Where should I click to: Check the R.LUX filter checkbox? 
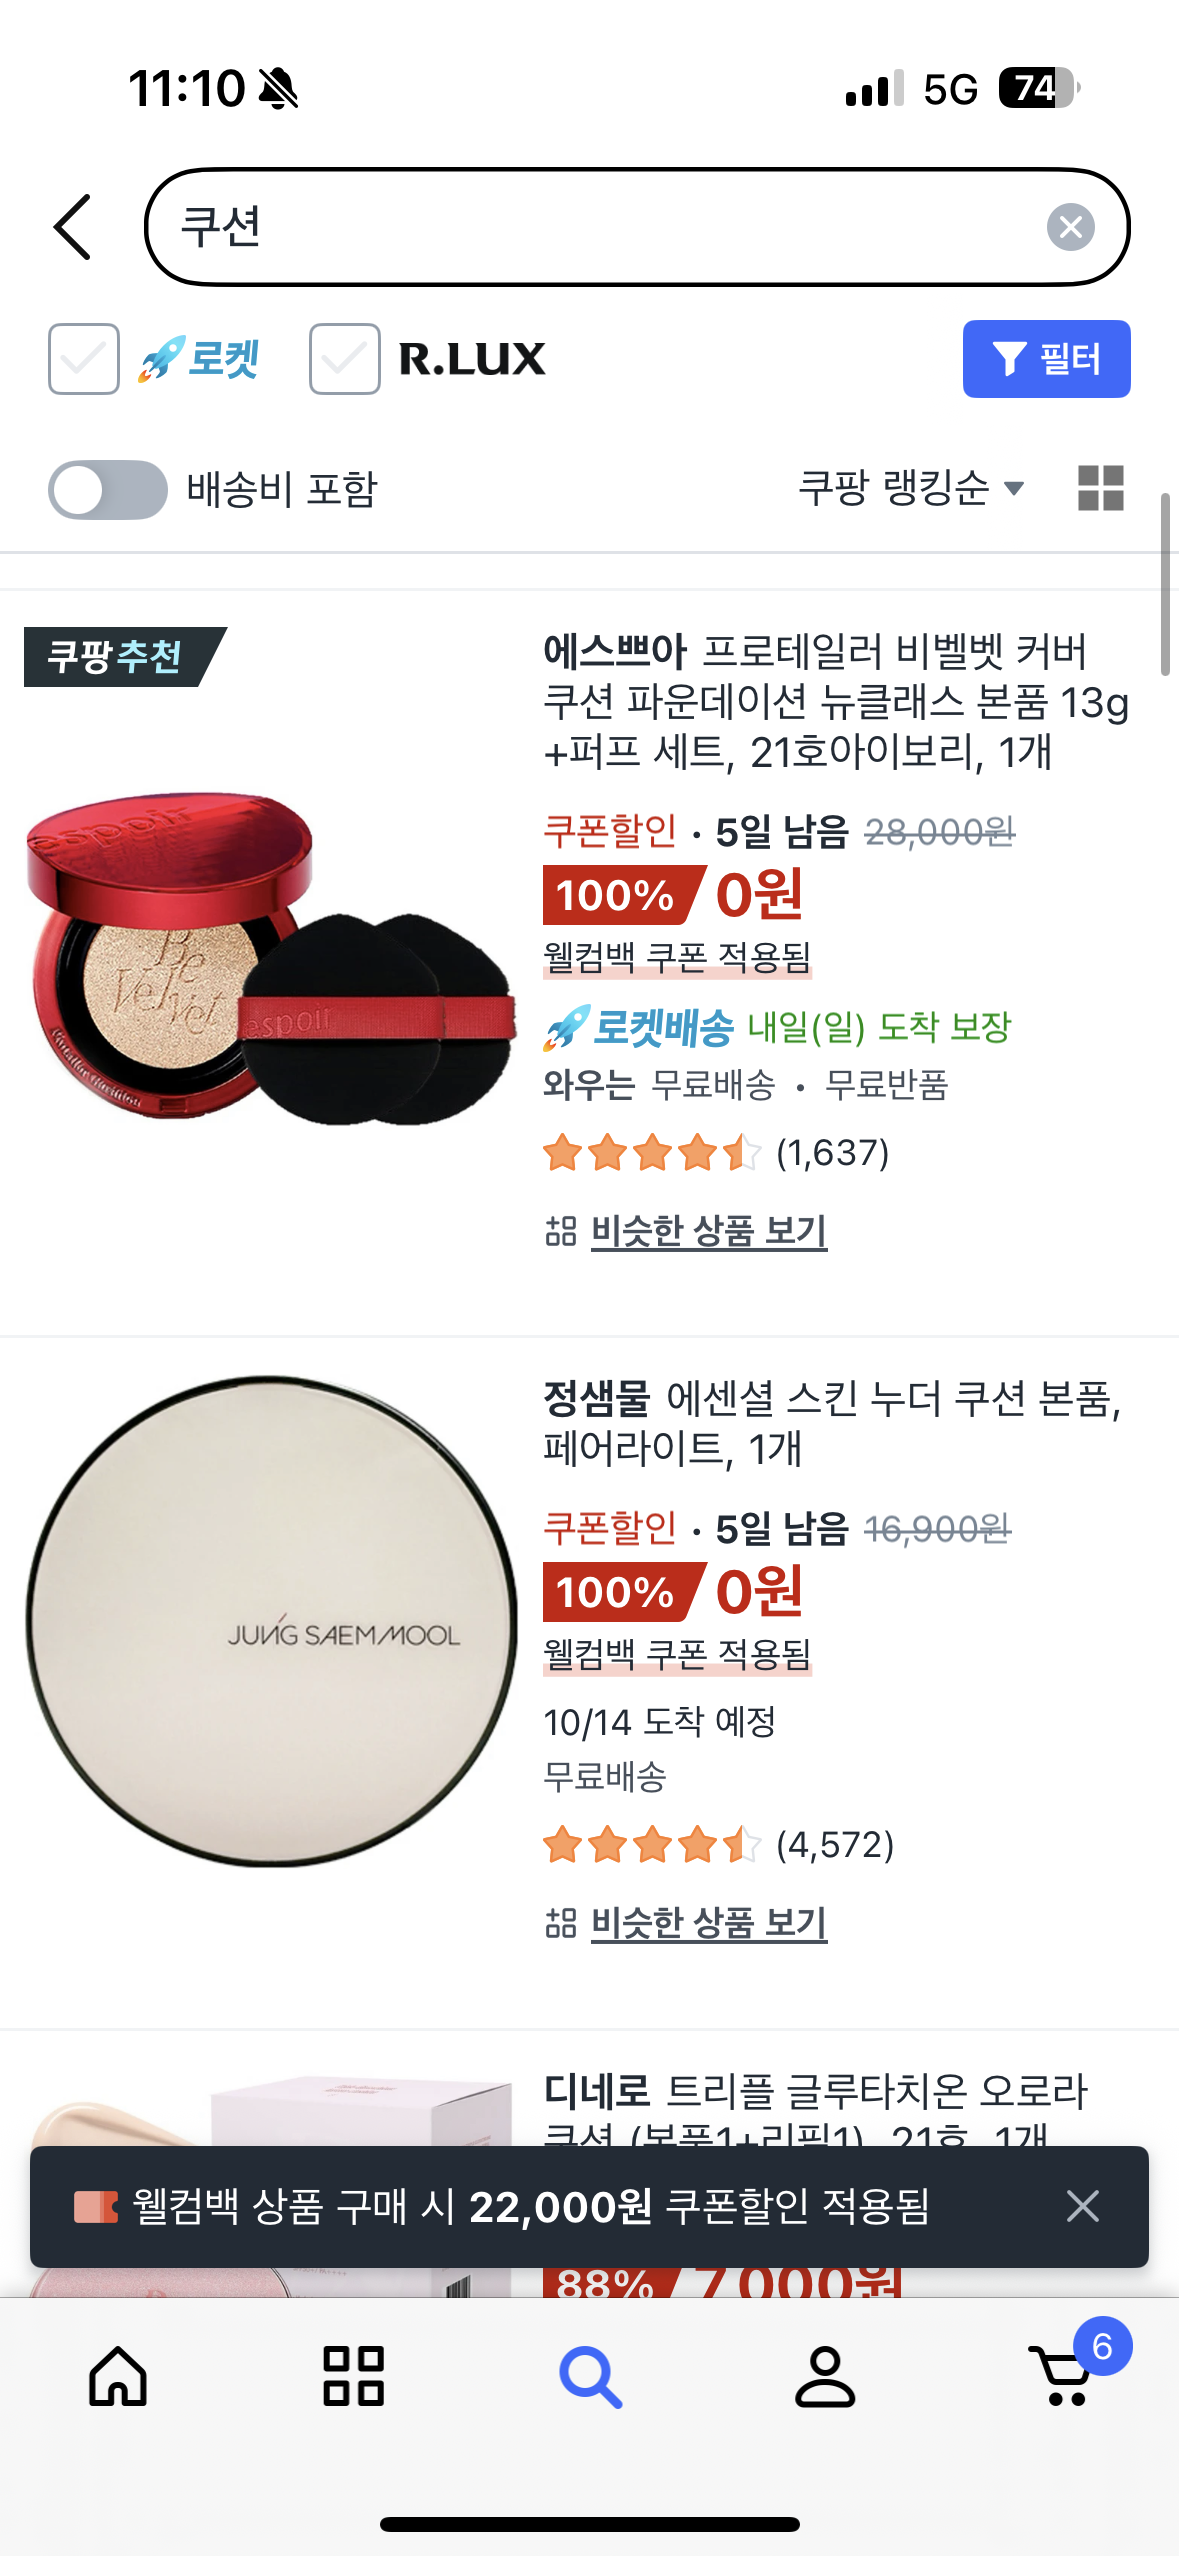344,359
